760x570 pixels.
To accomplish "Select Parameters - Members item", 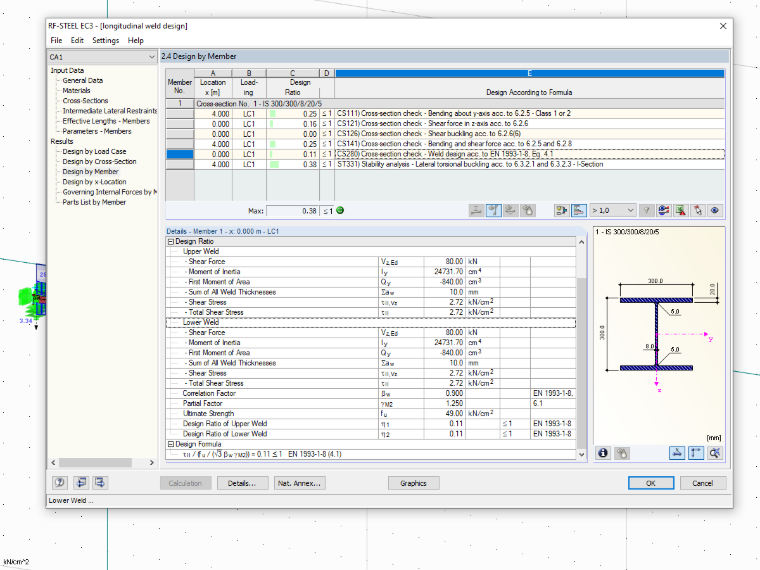I will (x=97, y=131).
